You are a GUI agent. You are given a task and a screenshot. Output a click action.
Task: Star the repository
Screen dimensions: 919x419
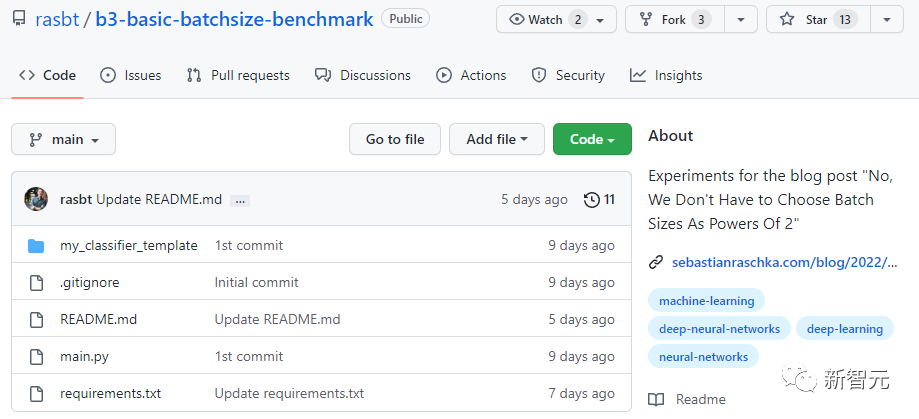click(x=817, y=19)
